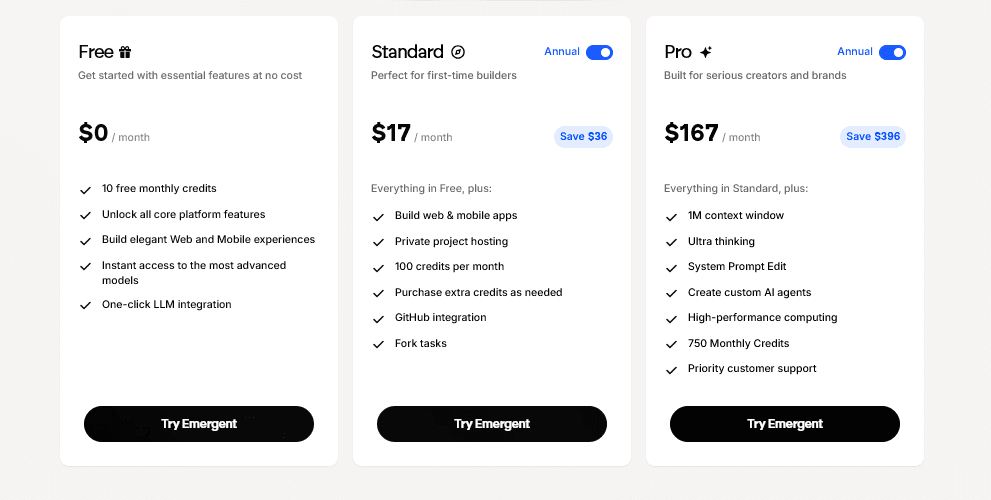Viewport: 991px width, 500px height.
Task: Toggle Annual billing on the Pro plan
Action: click(892, 52)
